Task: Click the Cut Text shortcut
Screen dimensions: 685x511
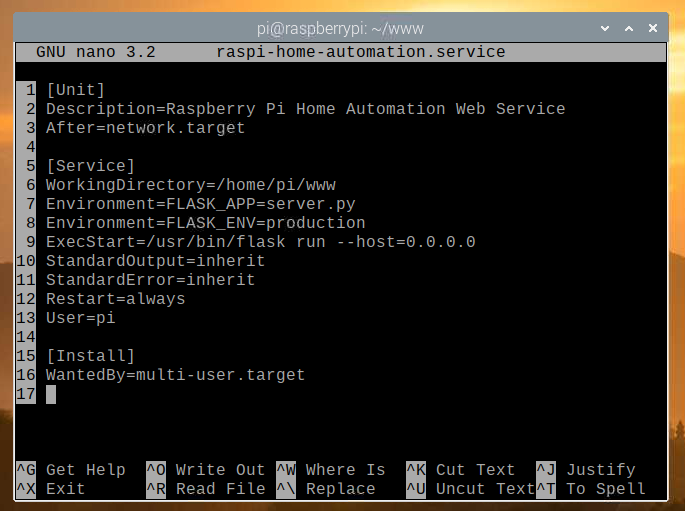Action: pos(475,470)
